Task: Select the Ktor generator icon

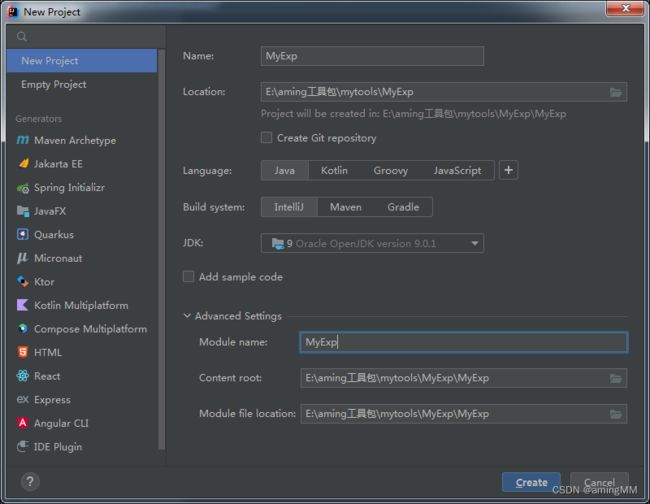Action: [23, 281]
